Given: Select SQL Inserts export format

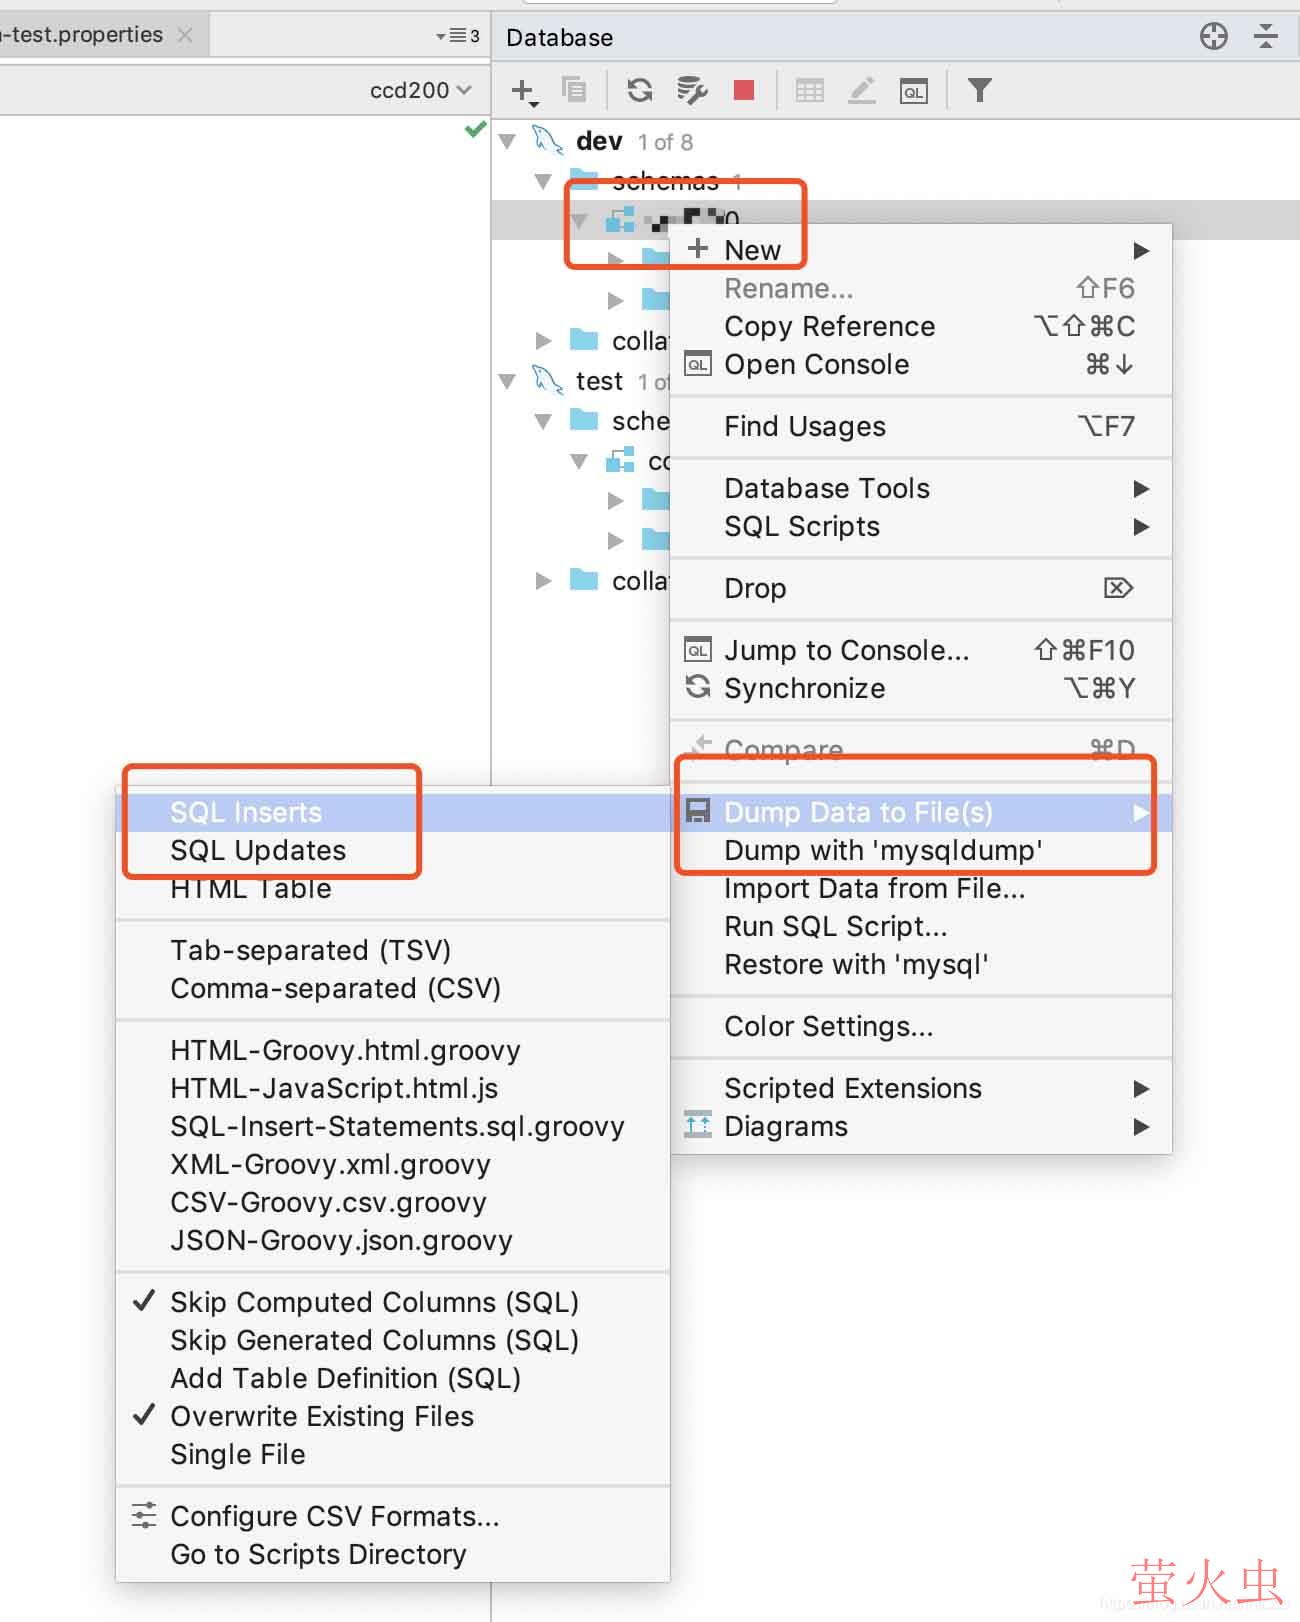Looking at the screenshot, I should point(393,812).
